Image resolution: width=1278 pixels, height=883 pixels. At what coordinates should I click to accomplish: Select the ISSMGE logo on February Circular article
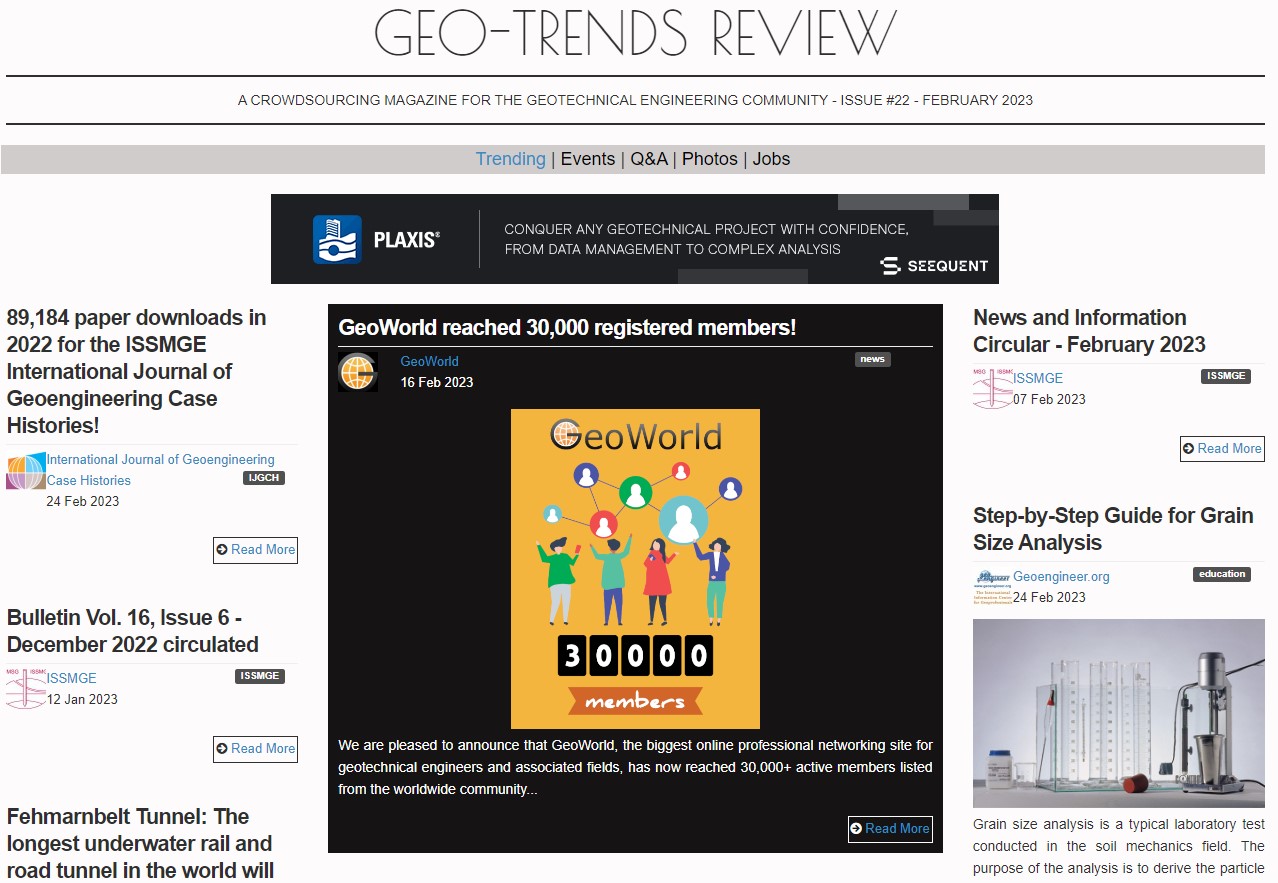991,387
